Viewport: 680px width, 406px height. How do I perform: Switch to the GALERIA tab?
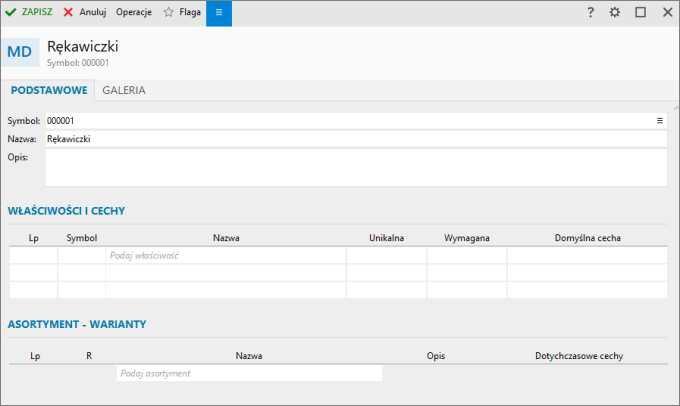pos(124,90)
